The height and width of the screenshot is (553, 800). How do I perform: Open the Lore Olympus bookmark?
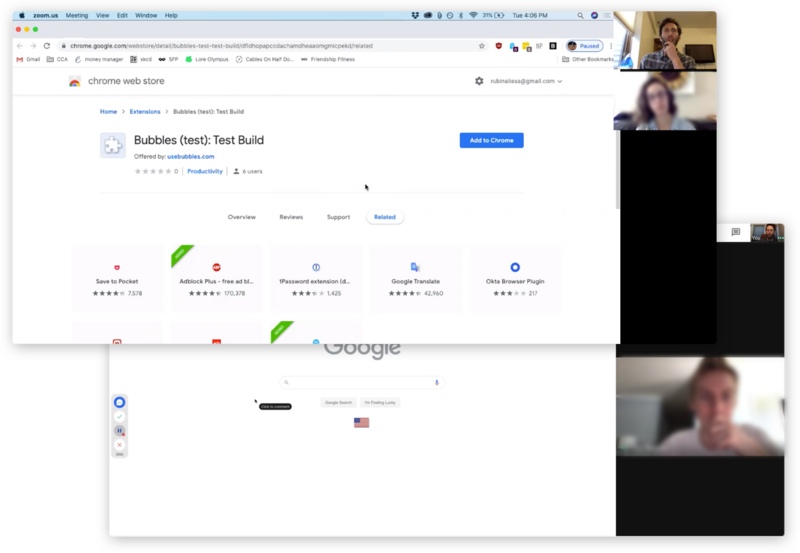tap(207, 60)
